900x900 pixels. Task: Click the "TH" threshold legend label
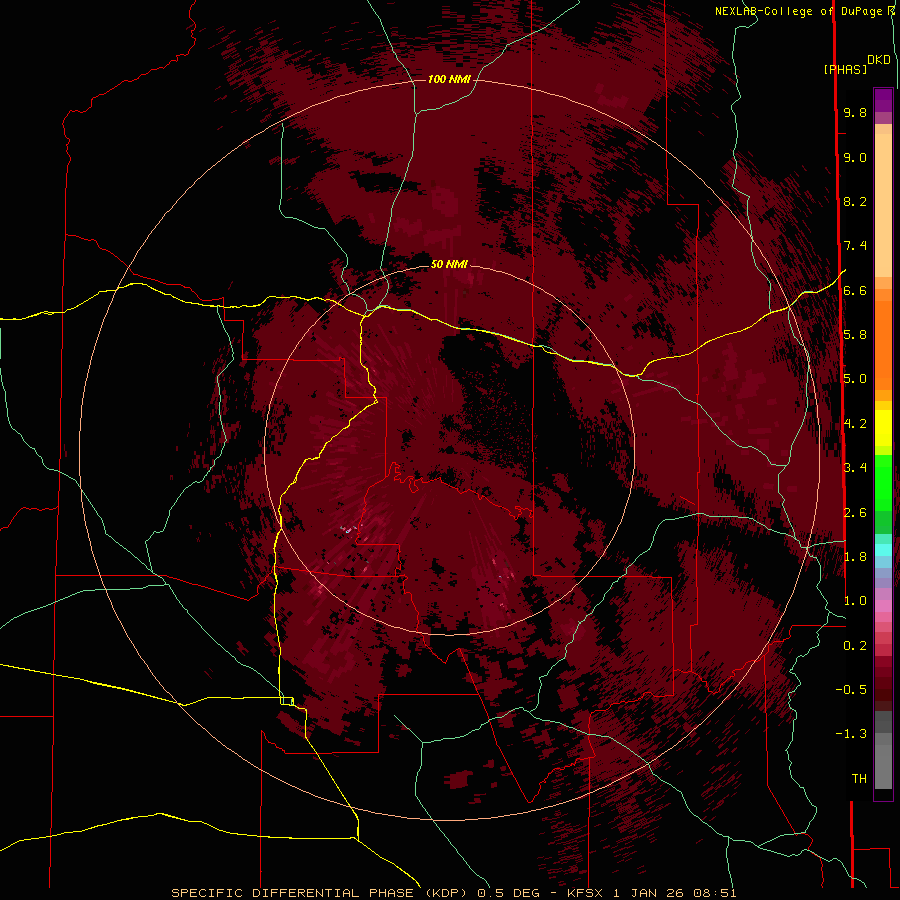[x=859, y=779]
